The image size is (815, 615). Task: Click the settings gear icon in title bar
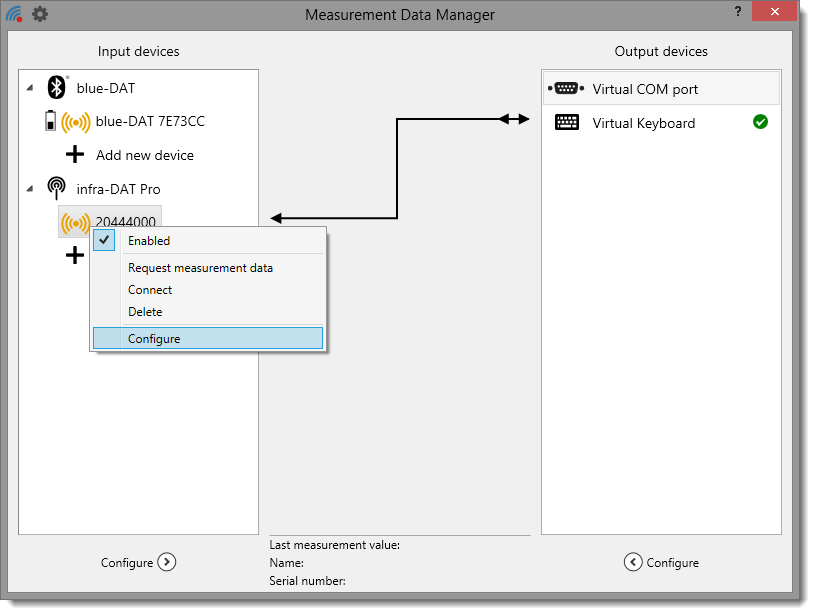coord(40,14)
